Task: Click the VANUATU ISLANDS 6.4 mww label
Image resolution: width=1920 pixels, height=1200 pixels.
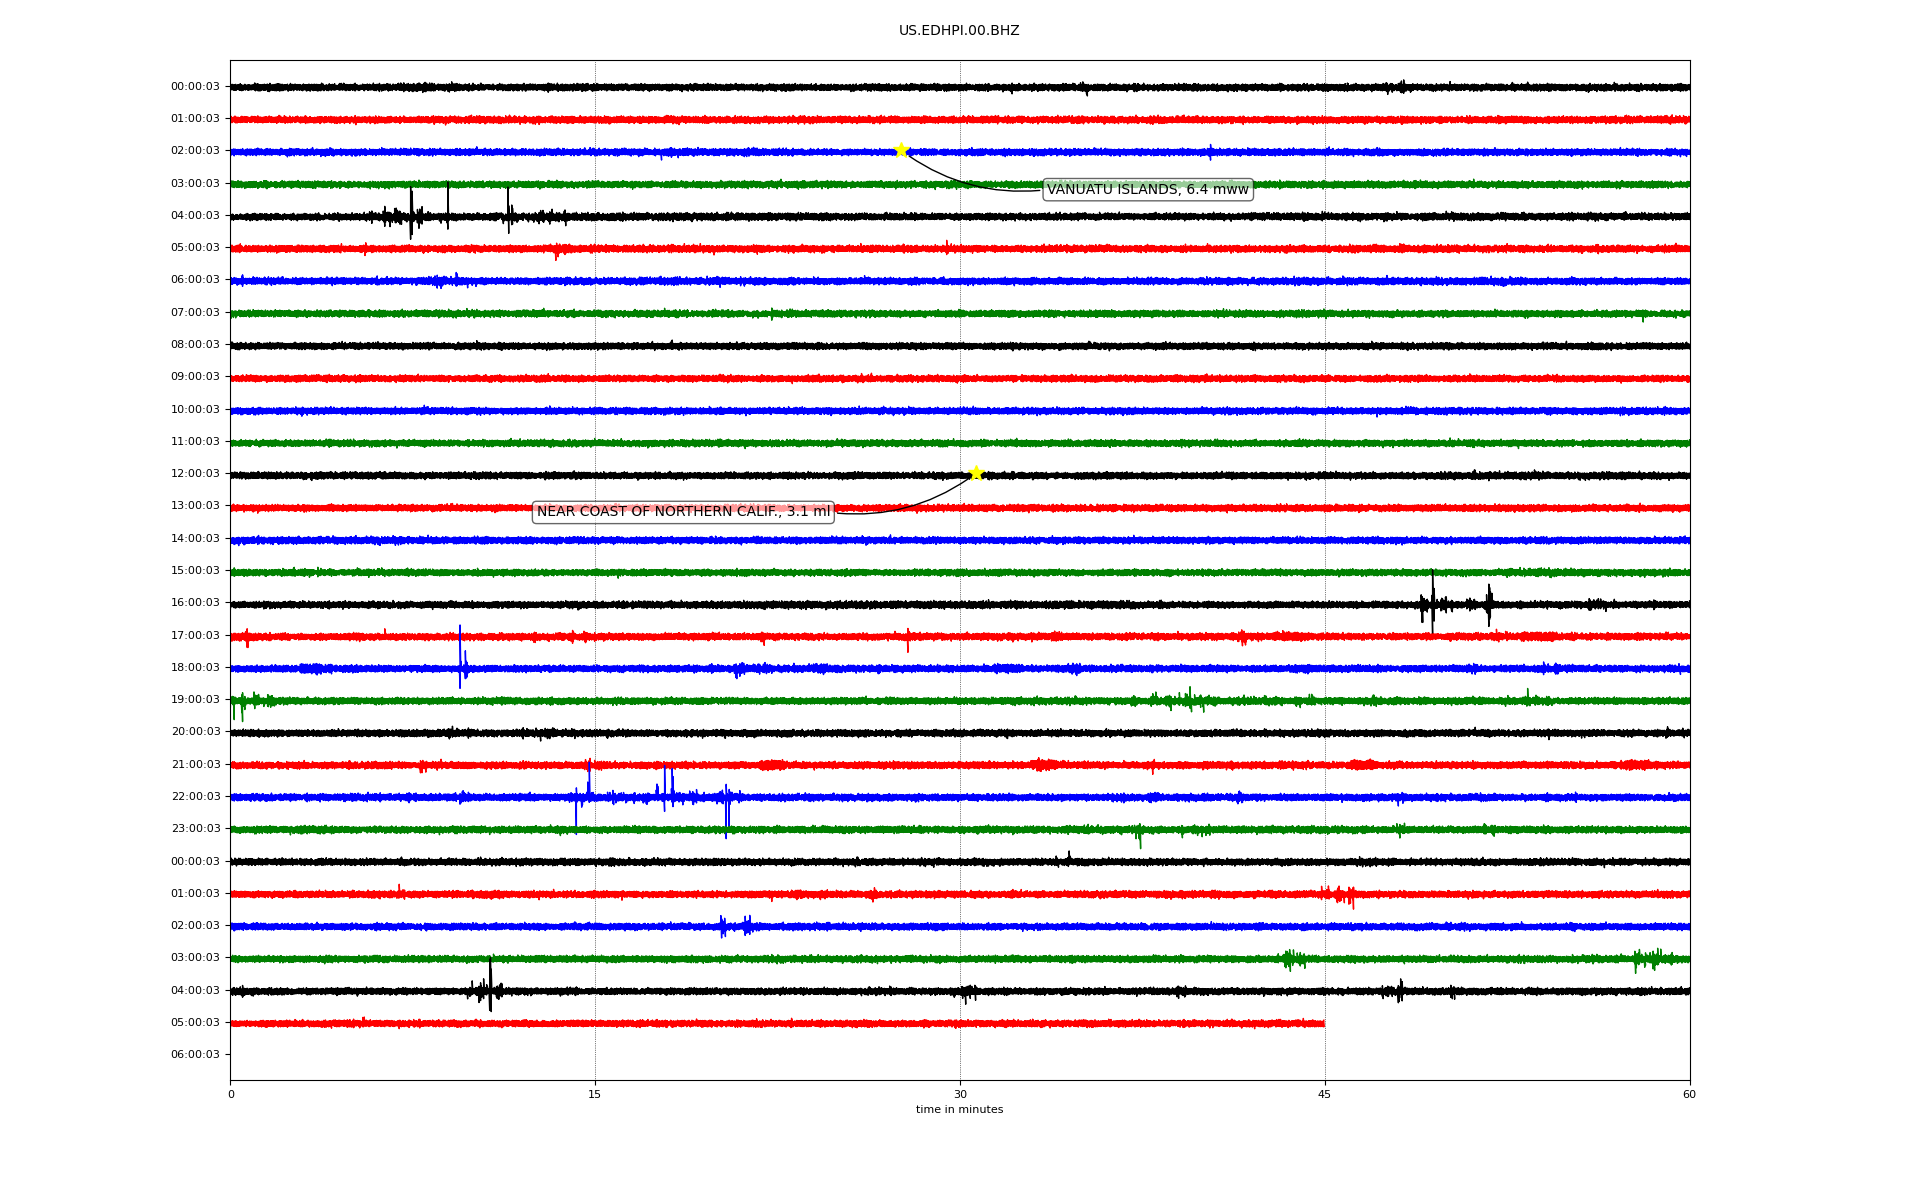Action: [x=1147, y=190]
